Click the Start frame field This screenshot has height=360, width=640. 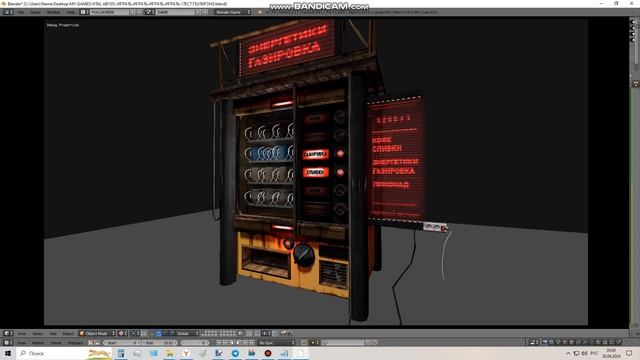[122, 342]
